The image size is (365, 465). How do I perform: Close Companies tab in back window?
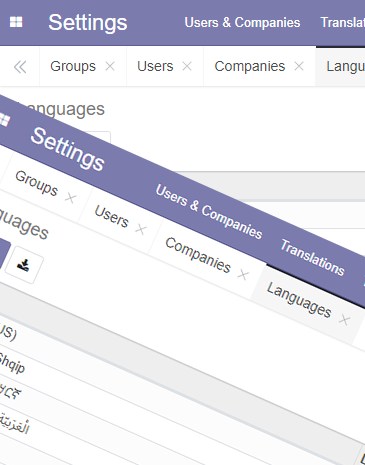[x=299, y=66]
